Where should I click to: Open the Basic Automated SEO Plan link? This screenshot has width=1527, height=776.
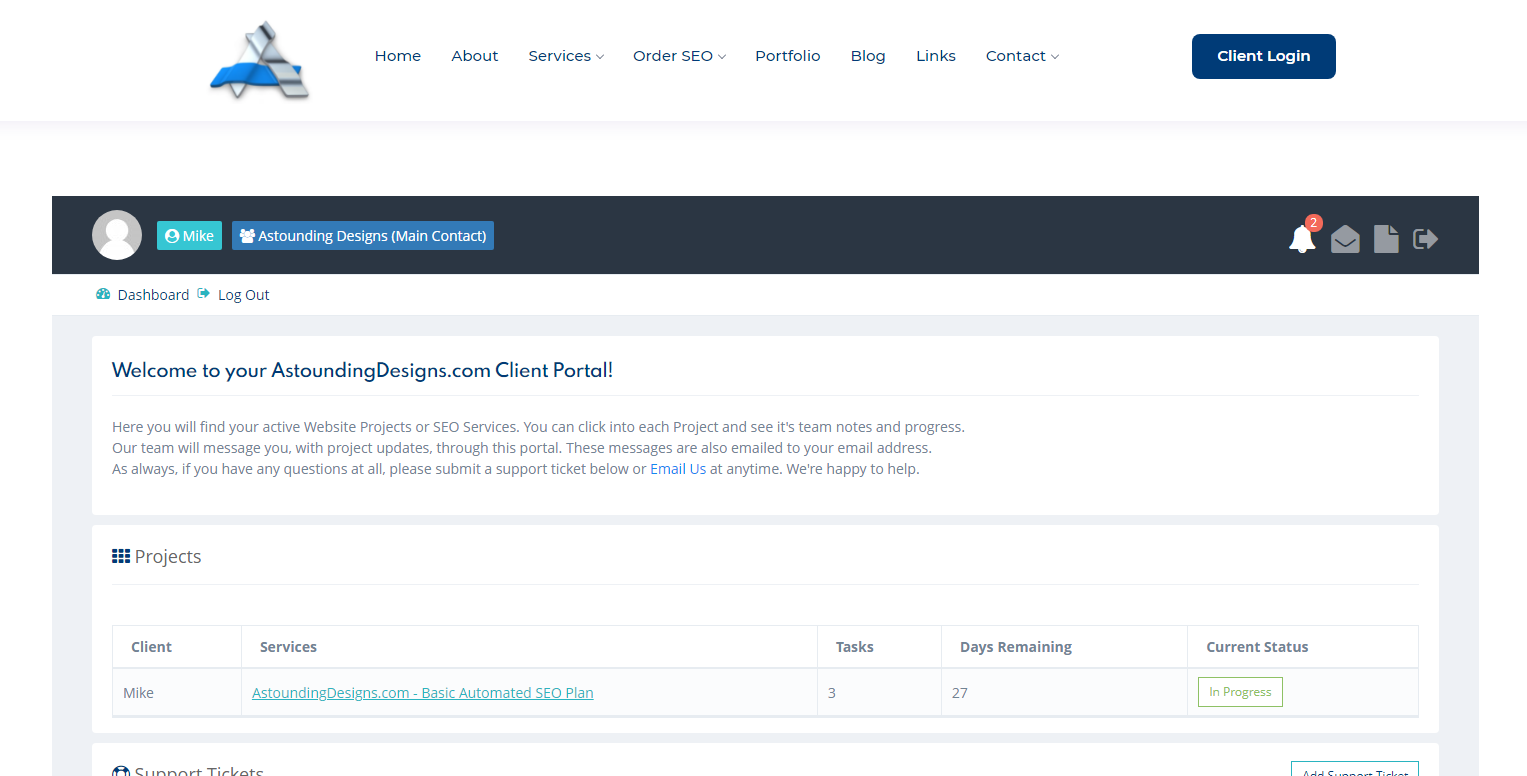click(422, 692)
